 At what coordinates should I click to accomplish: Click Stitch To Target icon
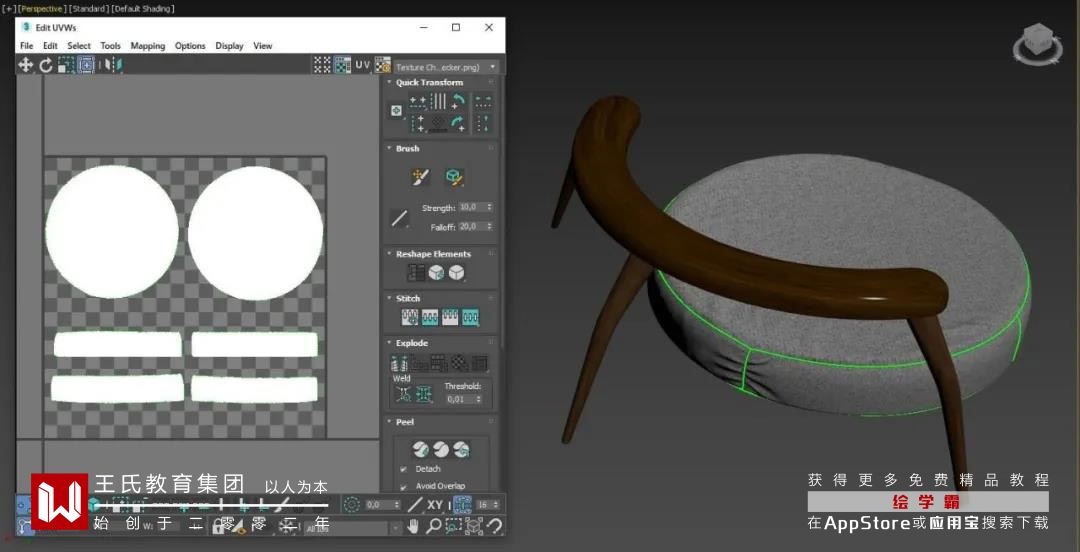[410, 318]
